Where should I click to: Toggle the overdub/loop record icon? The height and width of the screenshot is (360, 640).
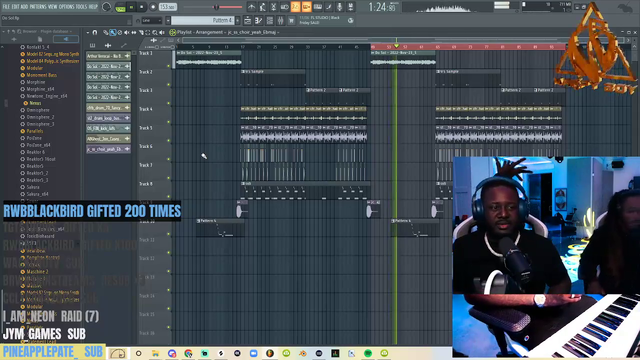[284, 7]
